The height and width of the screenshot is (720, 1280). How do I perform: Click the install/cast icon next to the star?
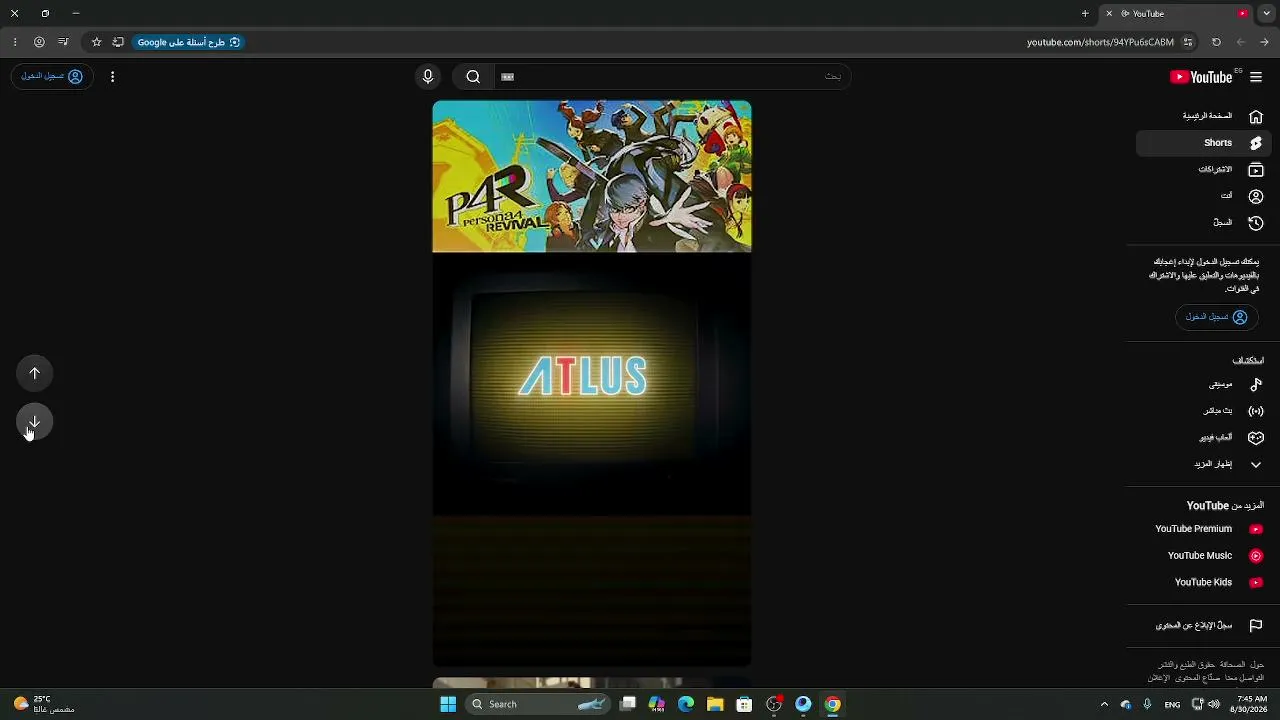tap(118, 42)
